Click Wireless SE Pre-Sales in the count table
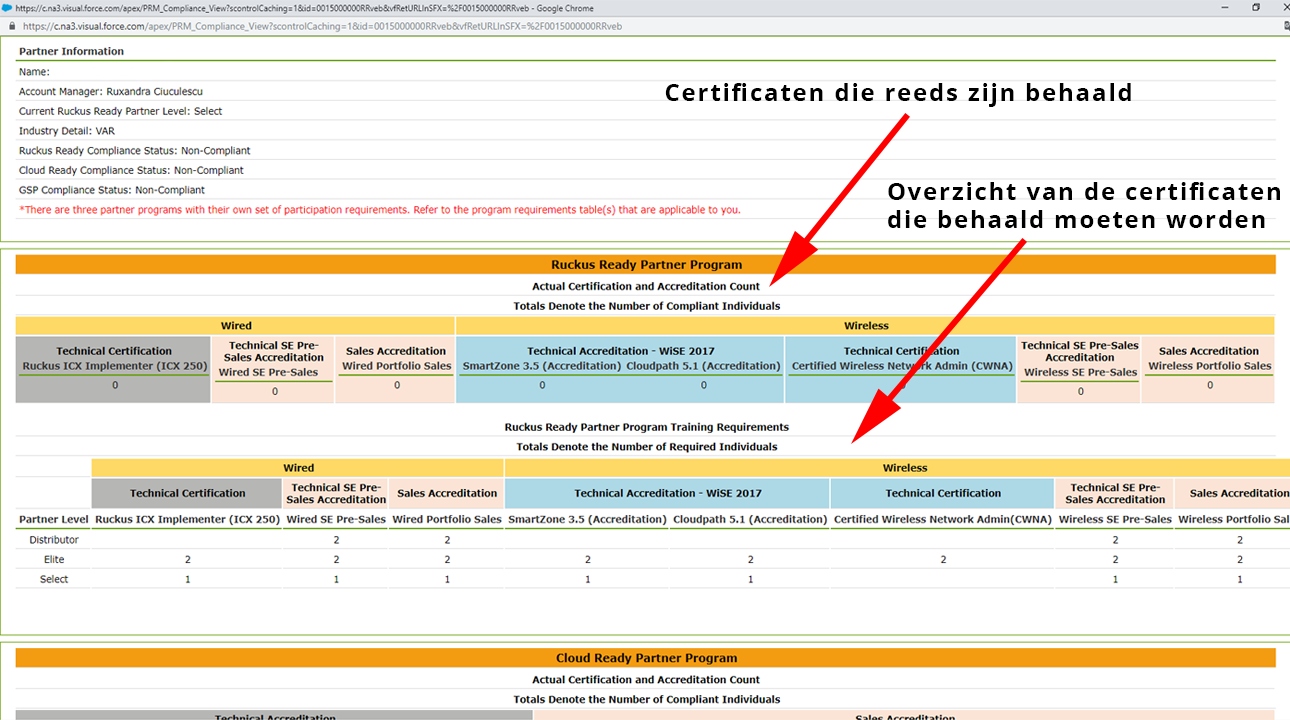Image resolution: width=1290 pixels, height=720 pixels. 1080,372
